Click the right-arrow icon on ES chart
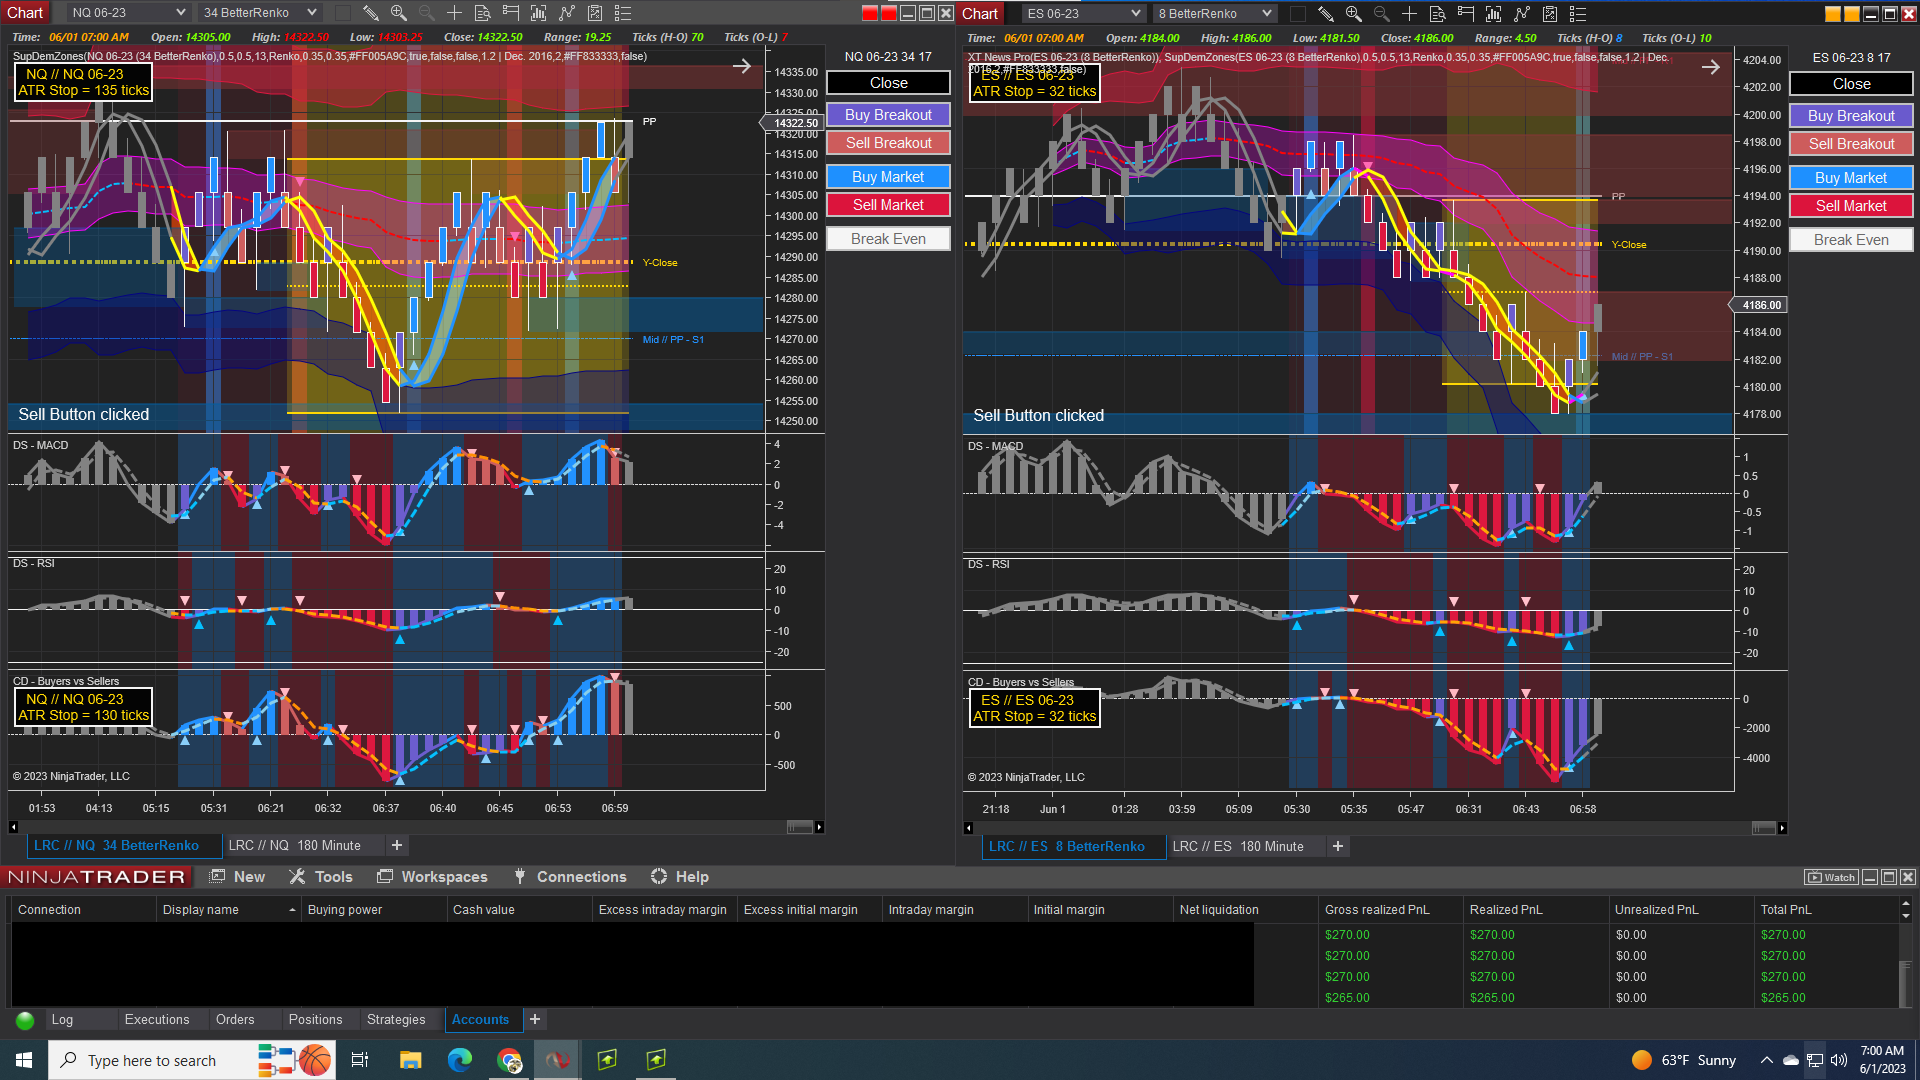Viewport: 1920px width, 1080px height. [1711, 67]
